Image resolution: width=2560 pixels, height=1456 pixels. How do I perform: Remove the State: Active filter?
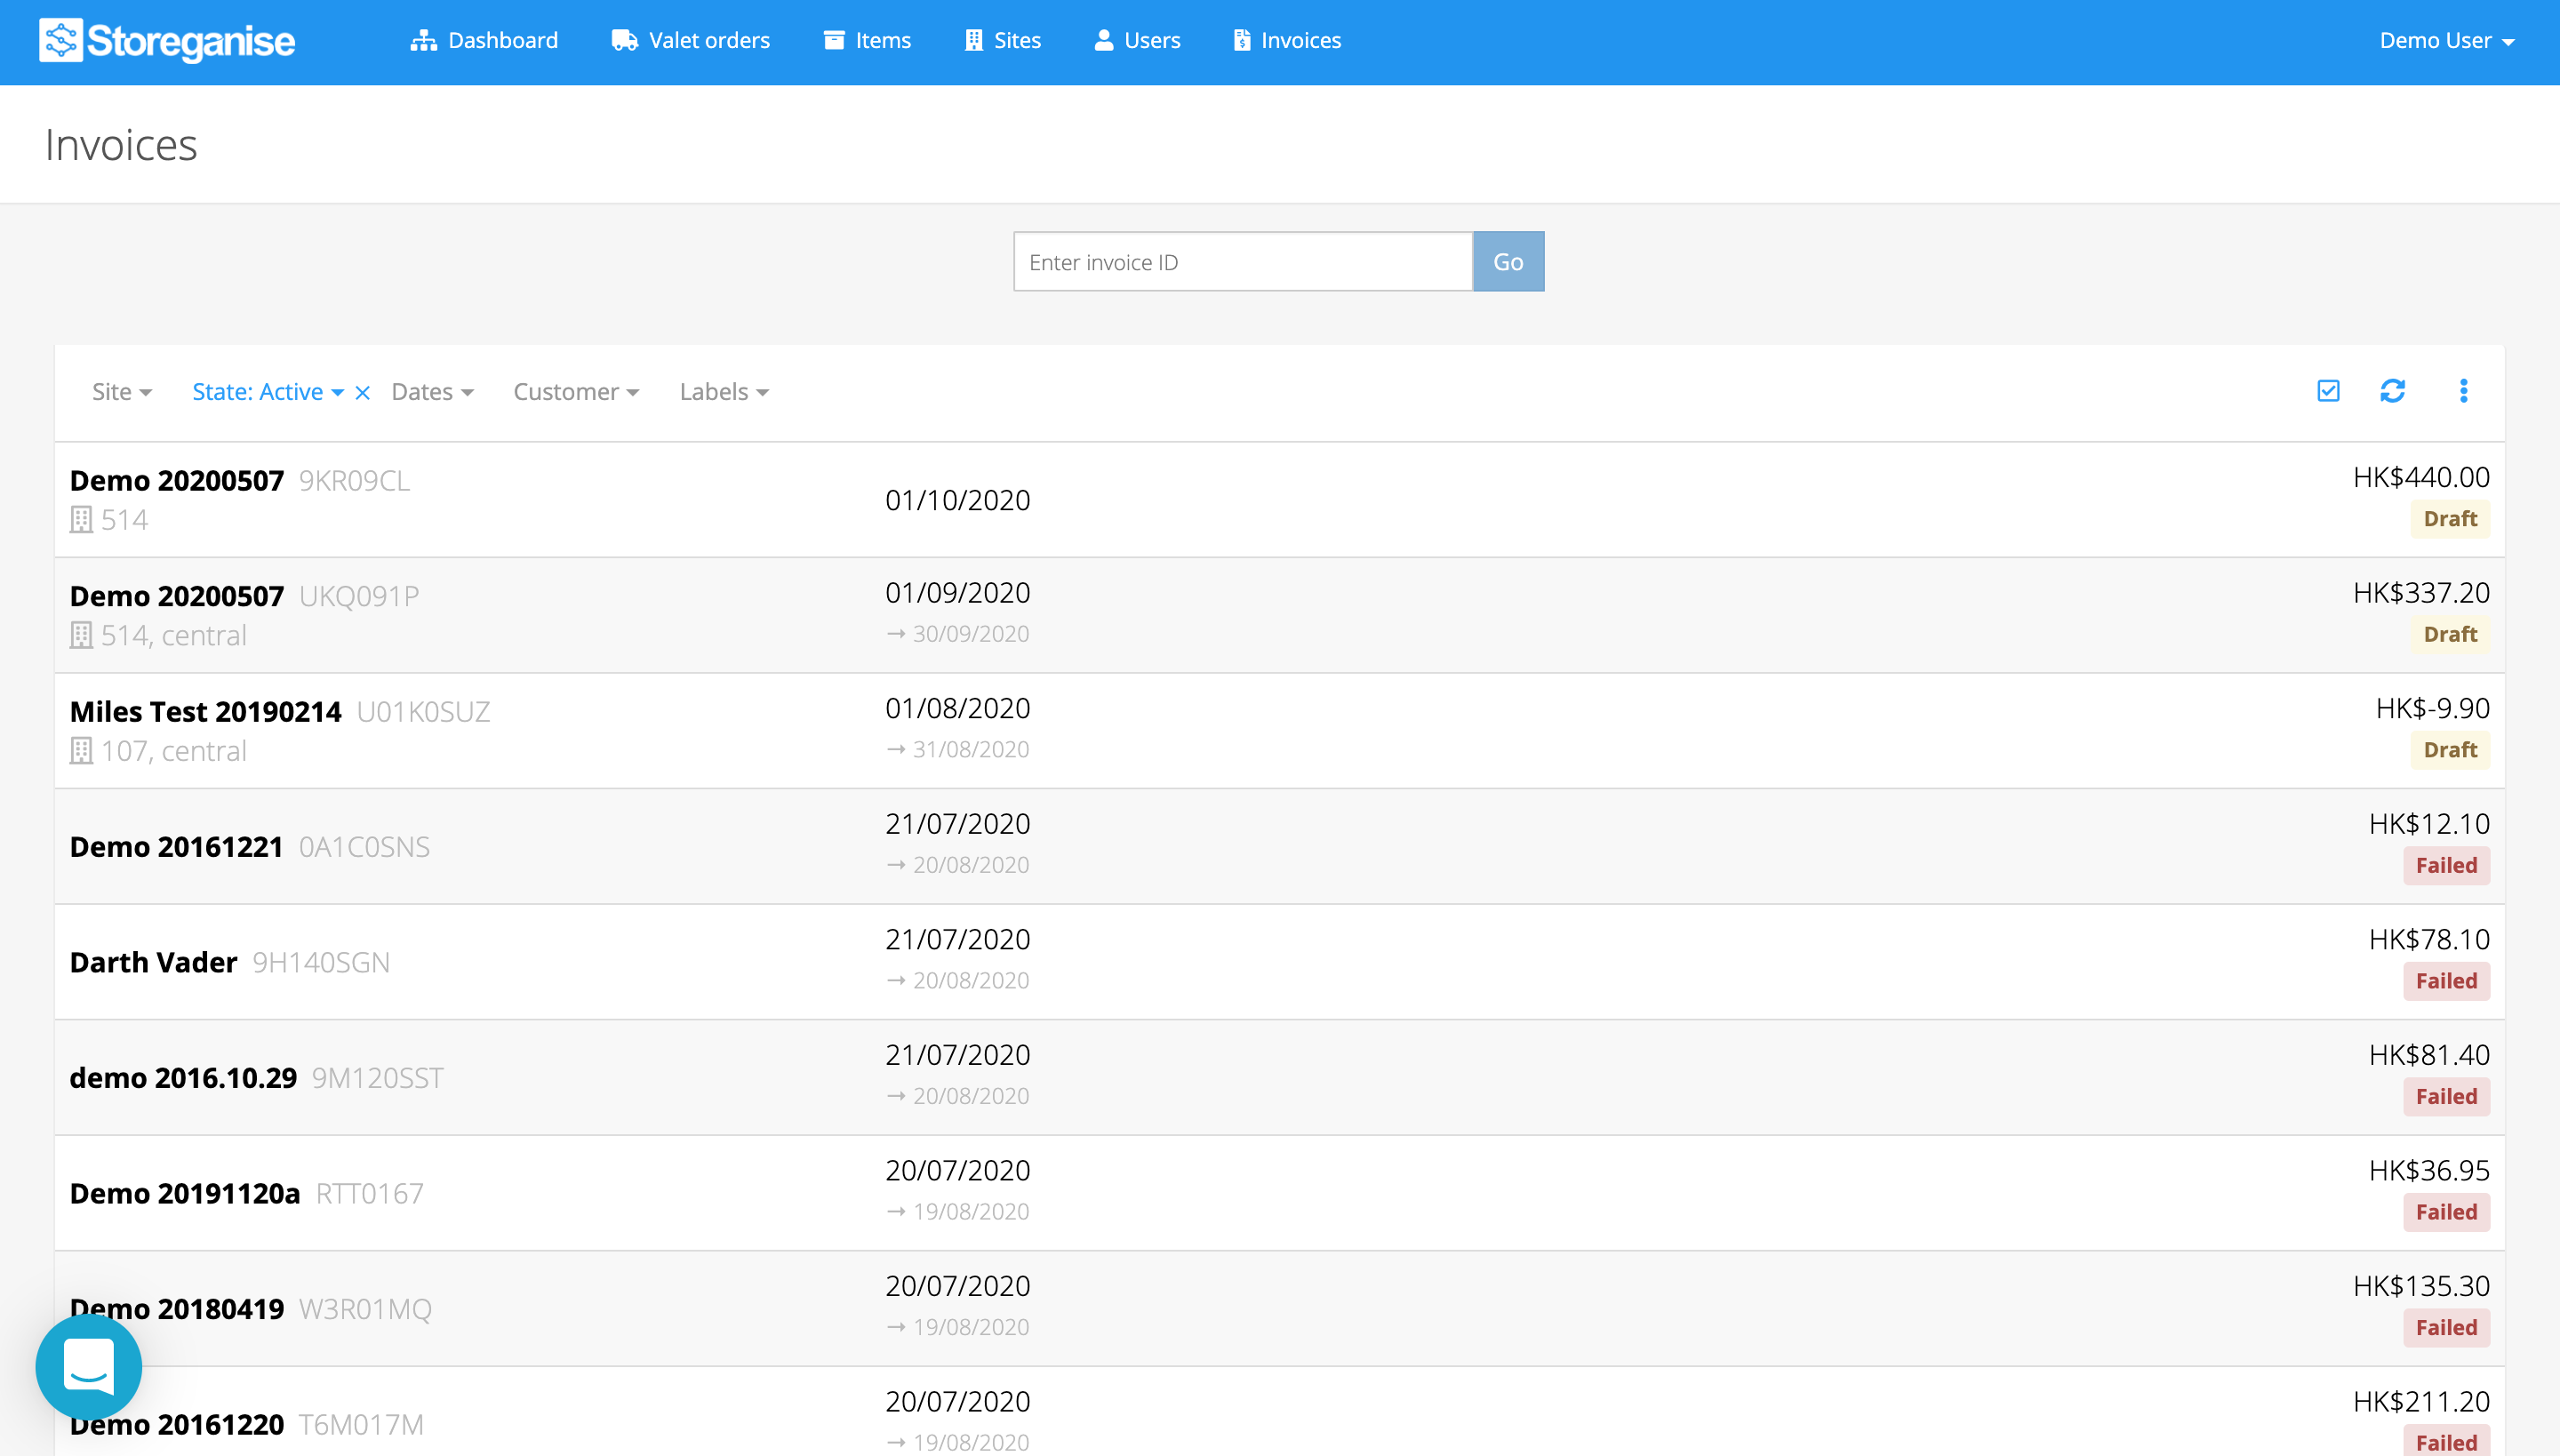[x=363, y=393]
